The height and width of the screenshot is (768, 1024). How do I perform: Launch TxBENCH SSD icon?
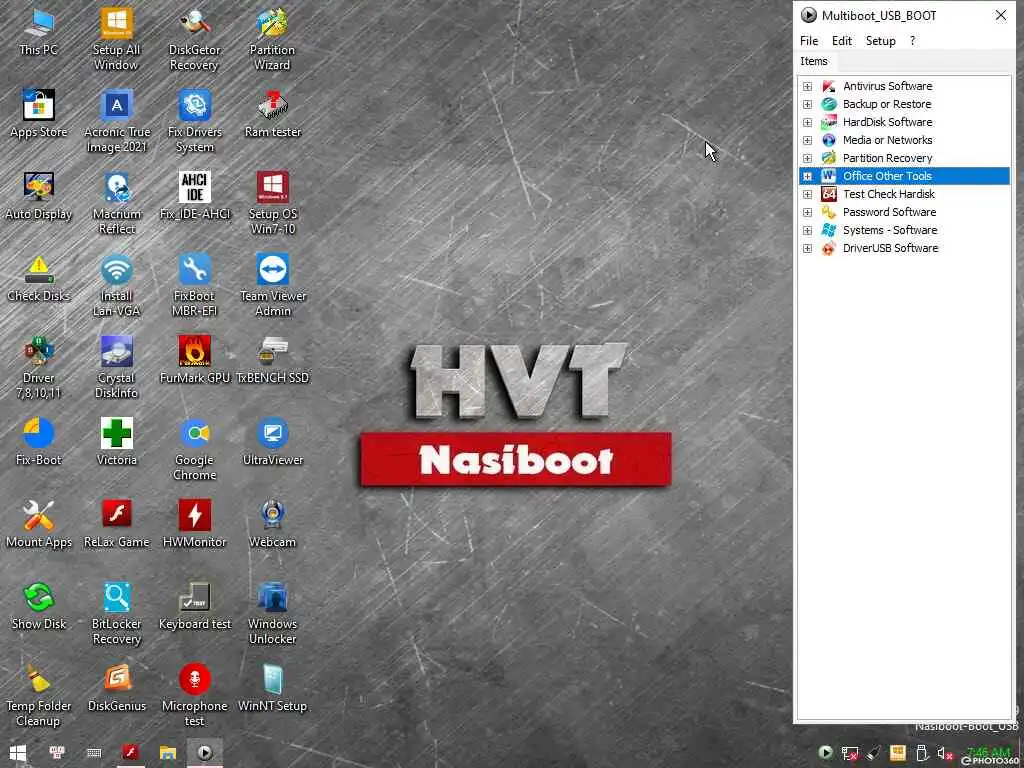272,361
